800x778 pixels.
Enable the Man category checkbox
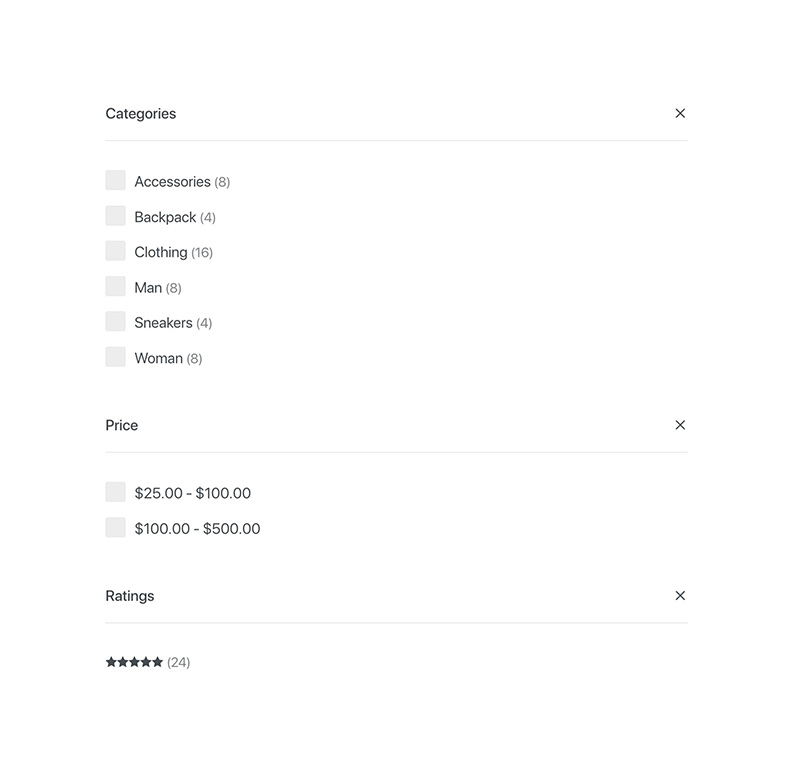click(x=115, y=286)
